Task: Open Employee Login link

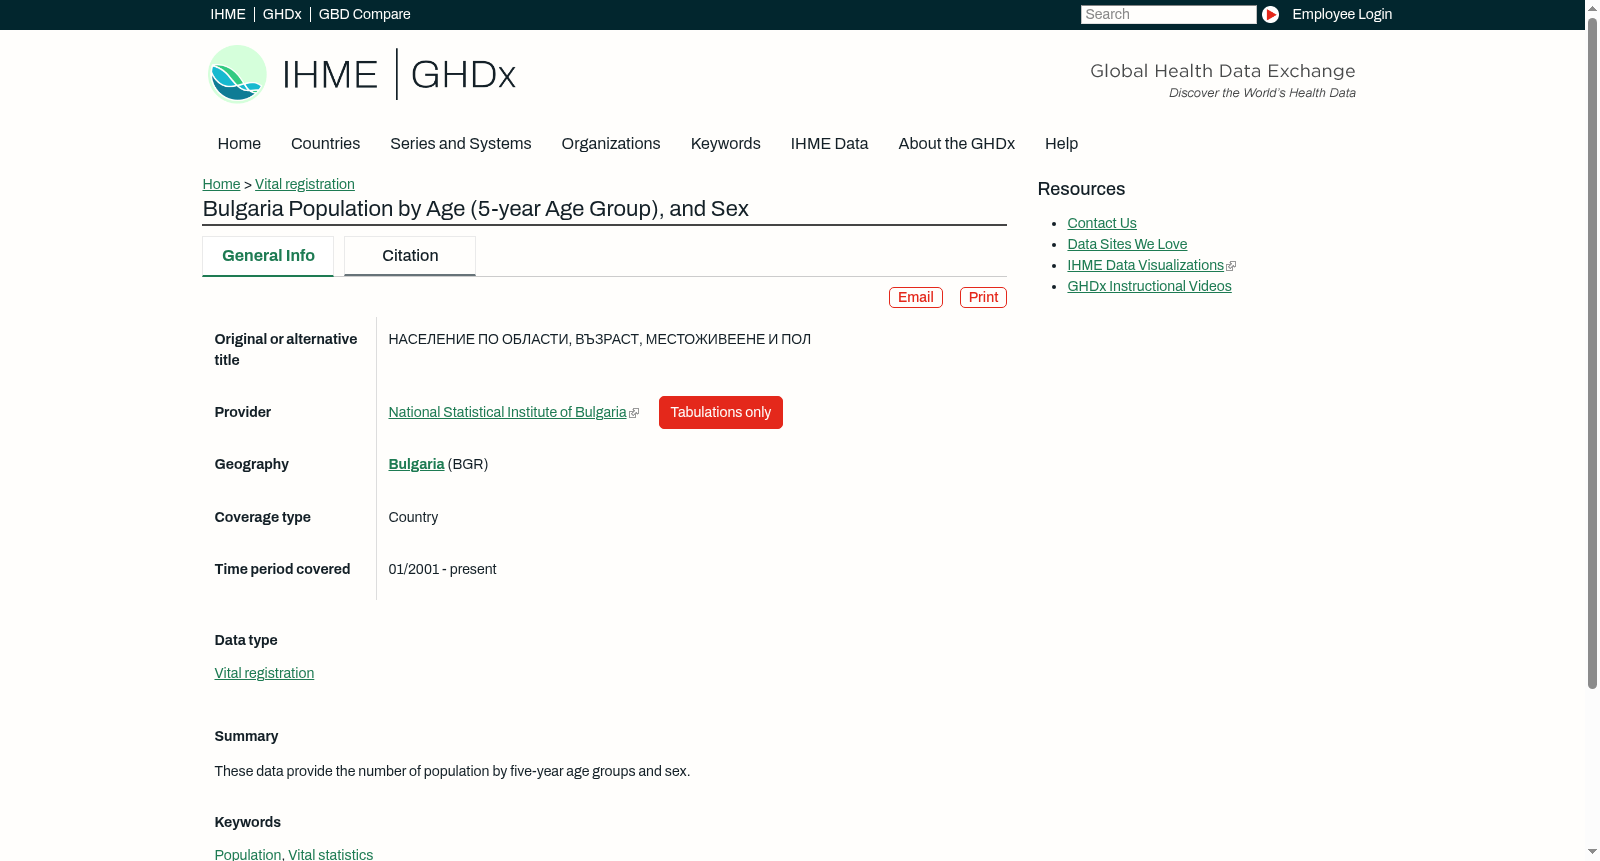Action: pyautogui.click(x=1342, y=14)
